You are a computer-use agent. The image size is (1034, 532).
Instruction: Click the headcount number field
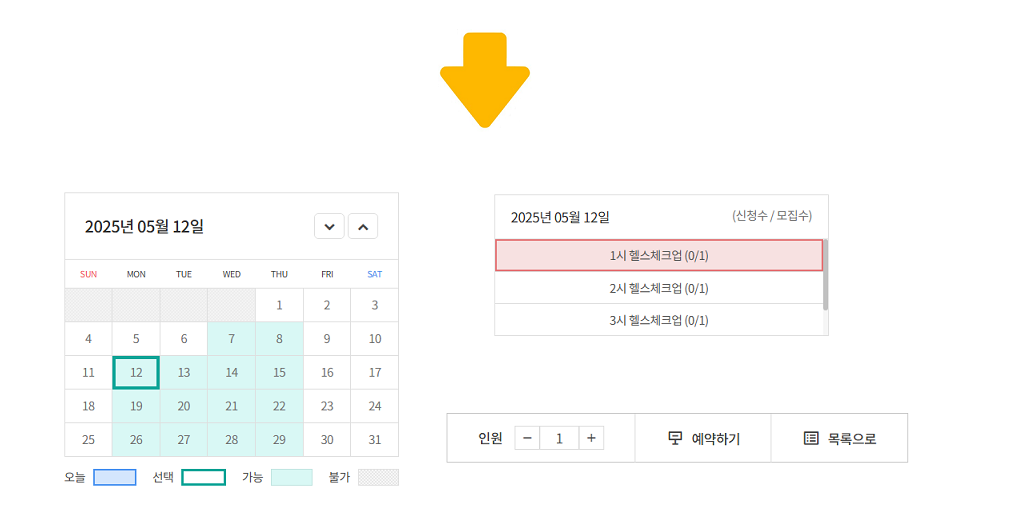(559, 438)
